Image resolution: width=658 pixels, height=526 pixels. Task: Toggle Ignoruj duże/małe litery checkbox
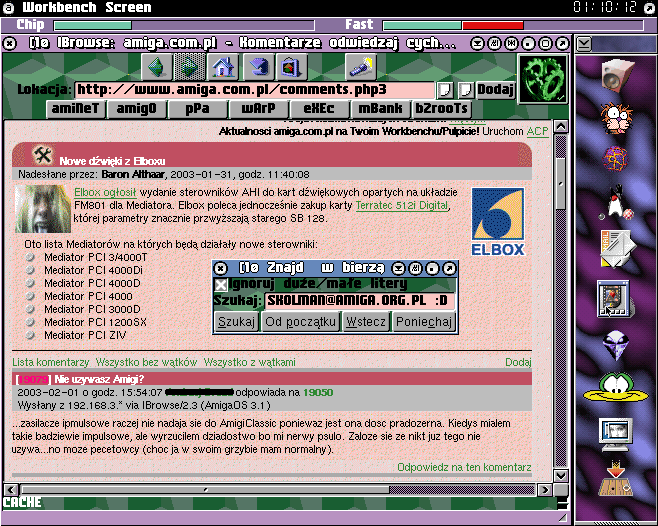coord(221,285)
